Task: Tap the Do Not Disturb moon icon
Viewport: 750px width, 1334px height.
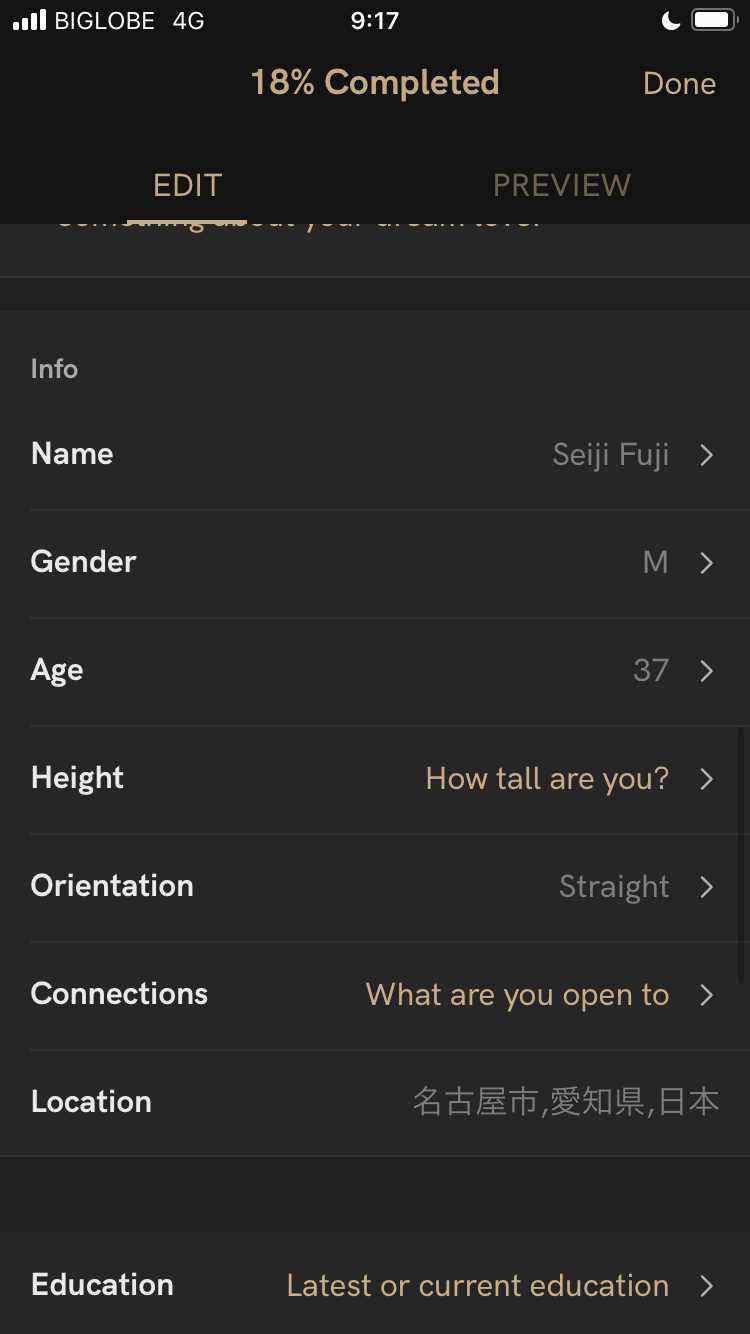Action: [671, 21]
